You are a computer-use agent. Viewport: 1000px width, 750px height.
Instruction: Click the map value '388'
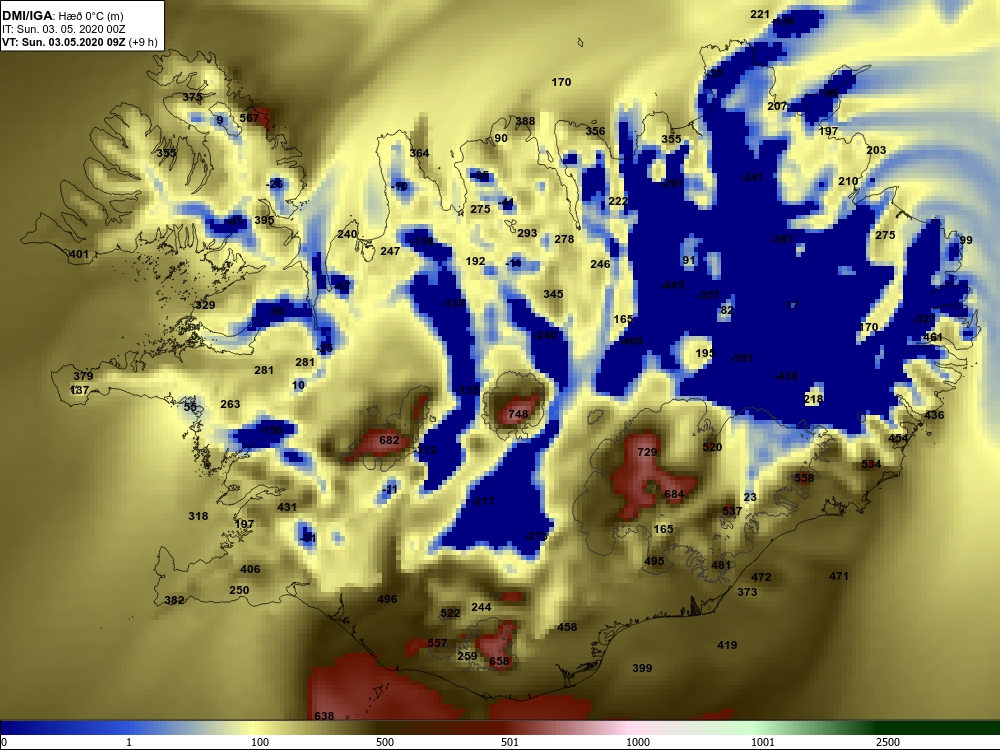pos(526,121)
